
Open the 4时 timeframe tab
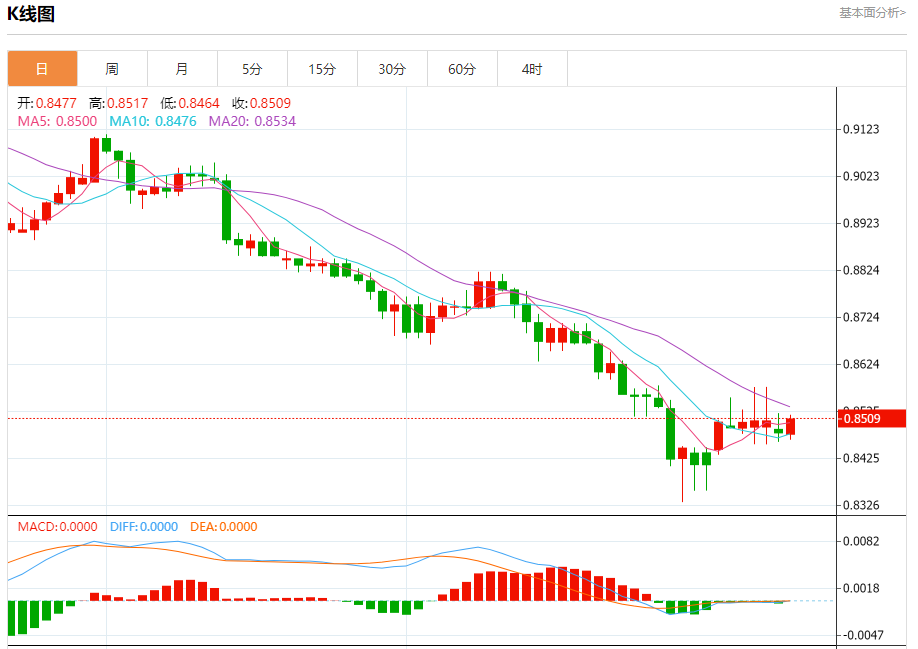(x=532, y=68)
